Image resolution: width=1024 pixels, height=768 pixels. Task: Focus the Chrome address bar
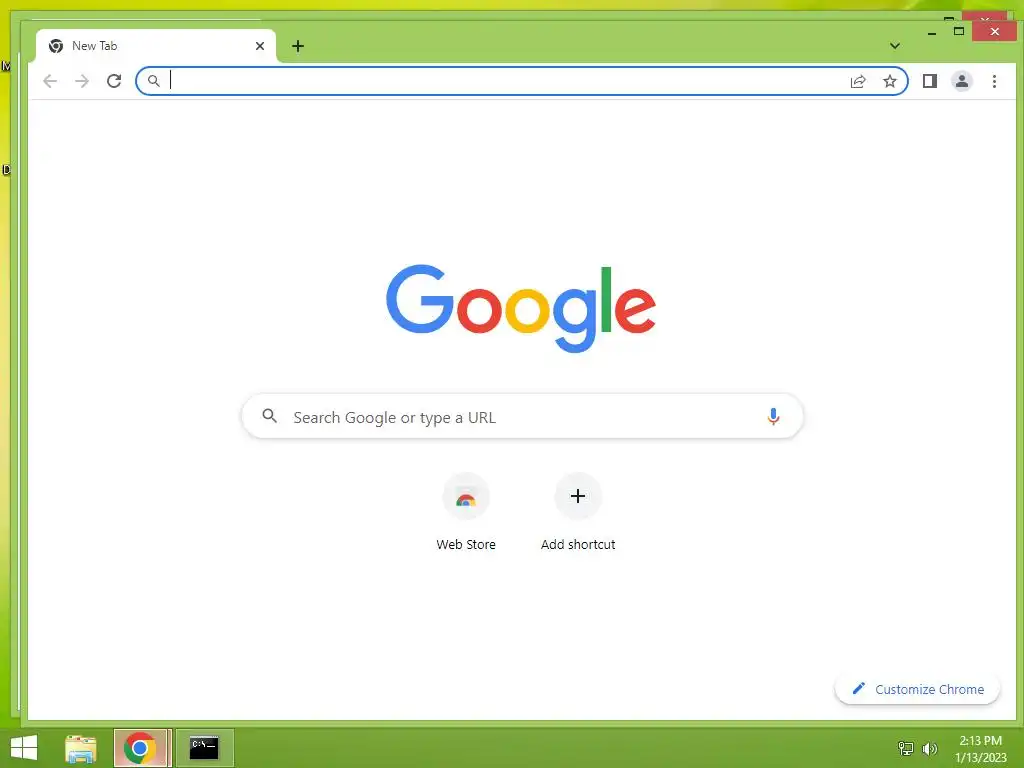[521, 81]
